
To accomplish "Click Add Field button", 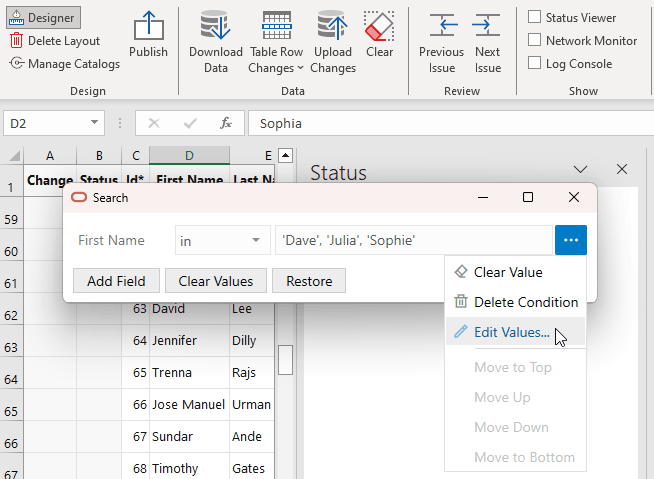I will coord(116,281).
